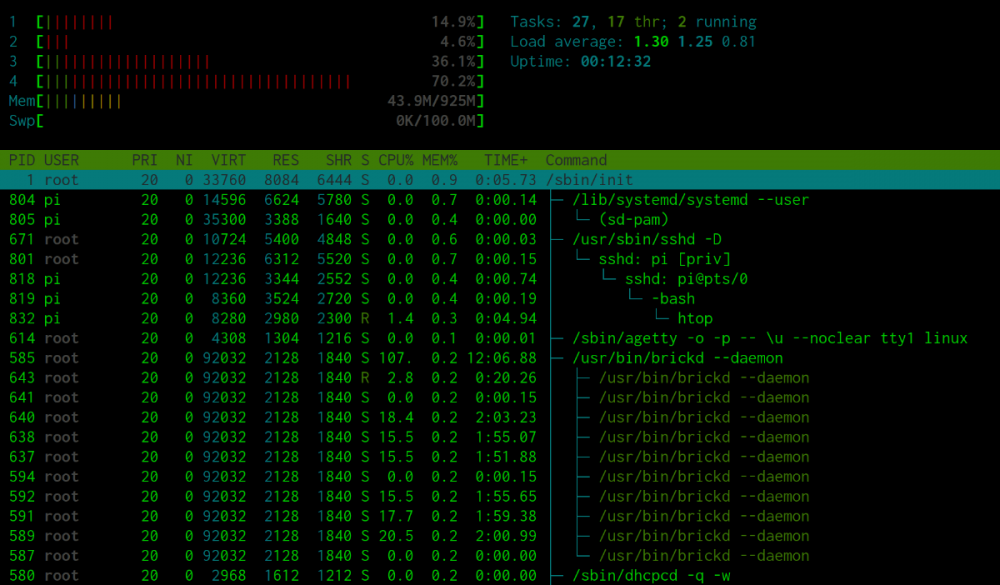Sort processes by the MEM% column header
The image size is (1000, 585).
click(x=439, y=160)
